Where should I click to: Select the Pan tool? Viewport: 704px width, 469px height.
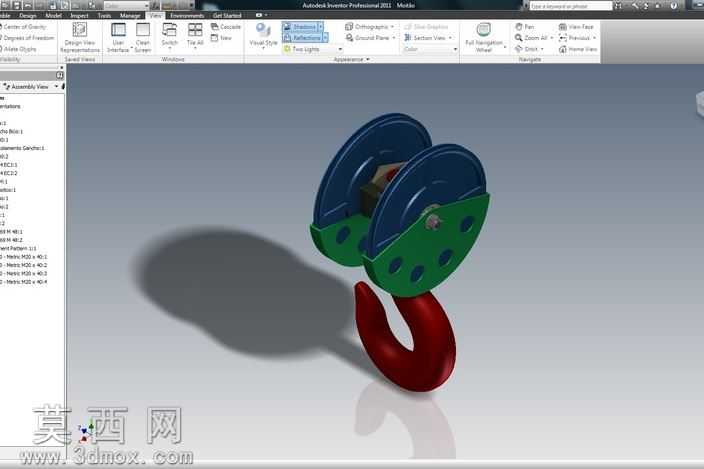[524, 26]
